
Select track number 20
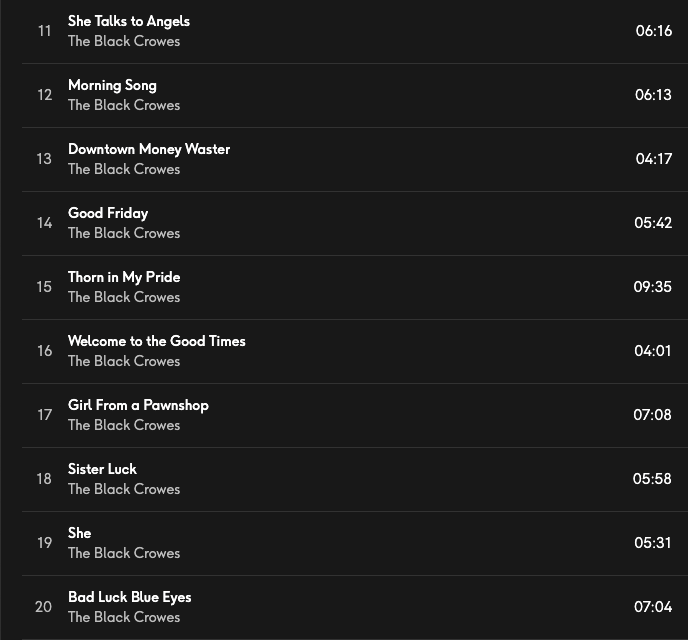pos(43,607)
